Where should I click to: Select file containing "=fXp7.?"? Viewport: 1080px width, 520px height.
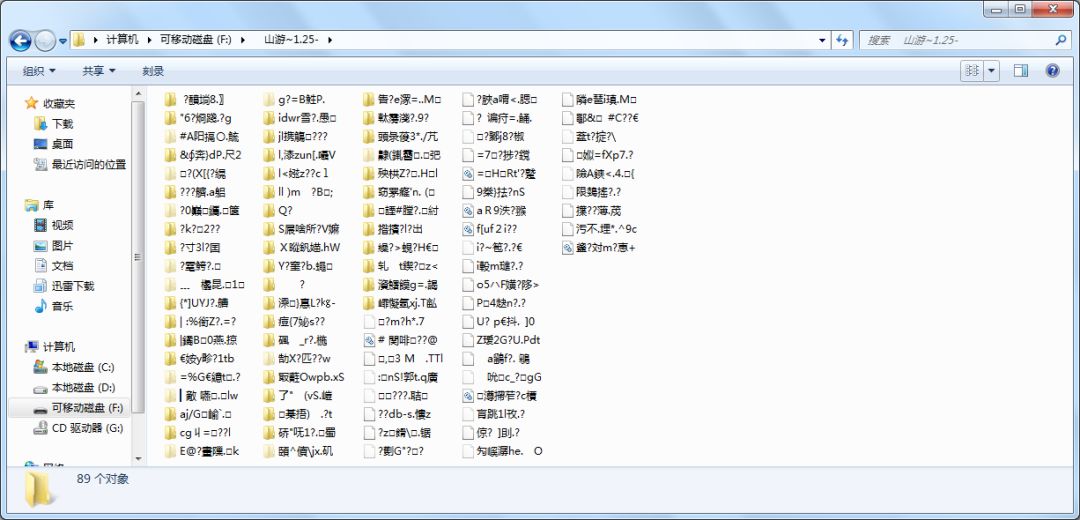(598, 155)
